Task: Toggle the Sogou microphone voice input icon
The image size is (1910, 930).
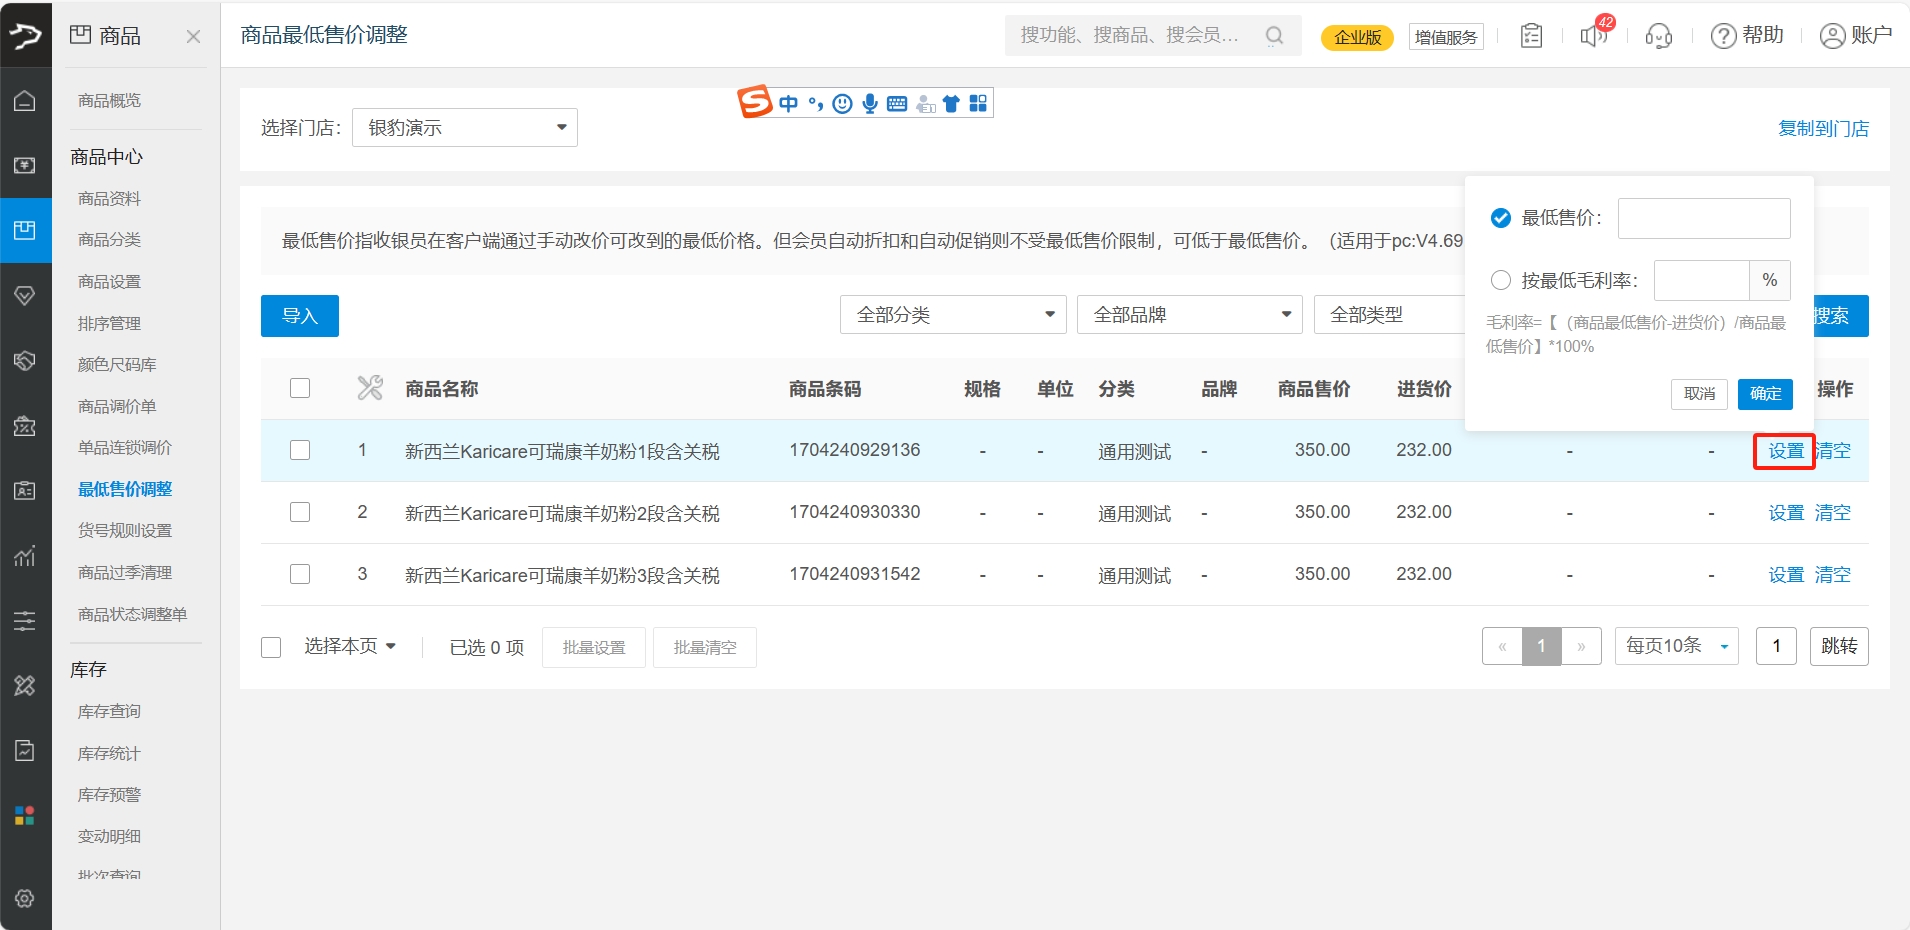Action: coord(870,103)
